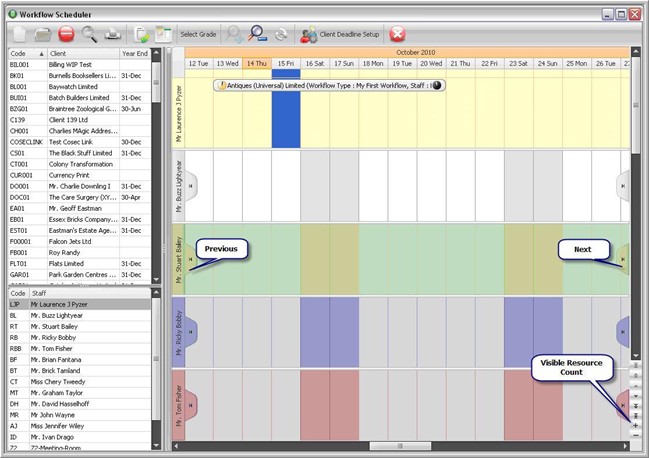Click the Select Grade toolbar button

click(x=198, y=34)
